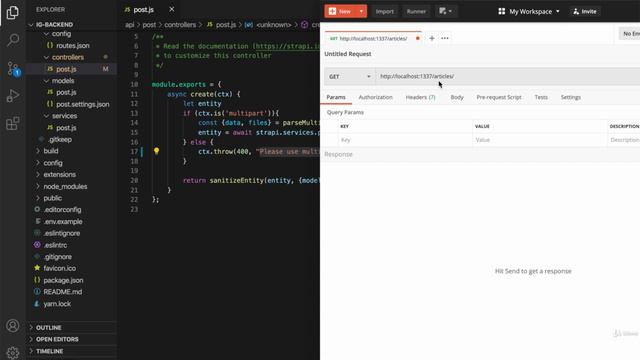Click the Import button in Postman
Image resolution: width=640 pixels, height=360 pixels.
click(384, 11)
